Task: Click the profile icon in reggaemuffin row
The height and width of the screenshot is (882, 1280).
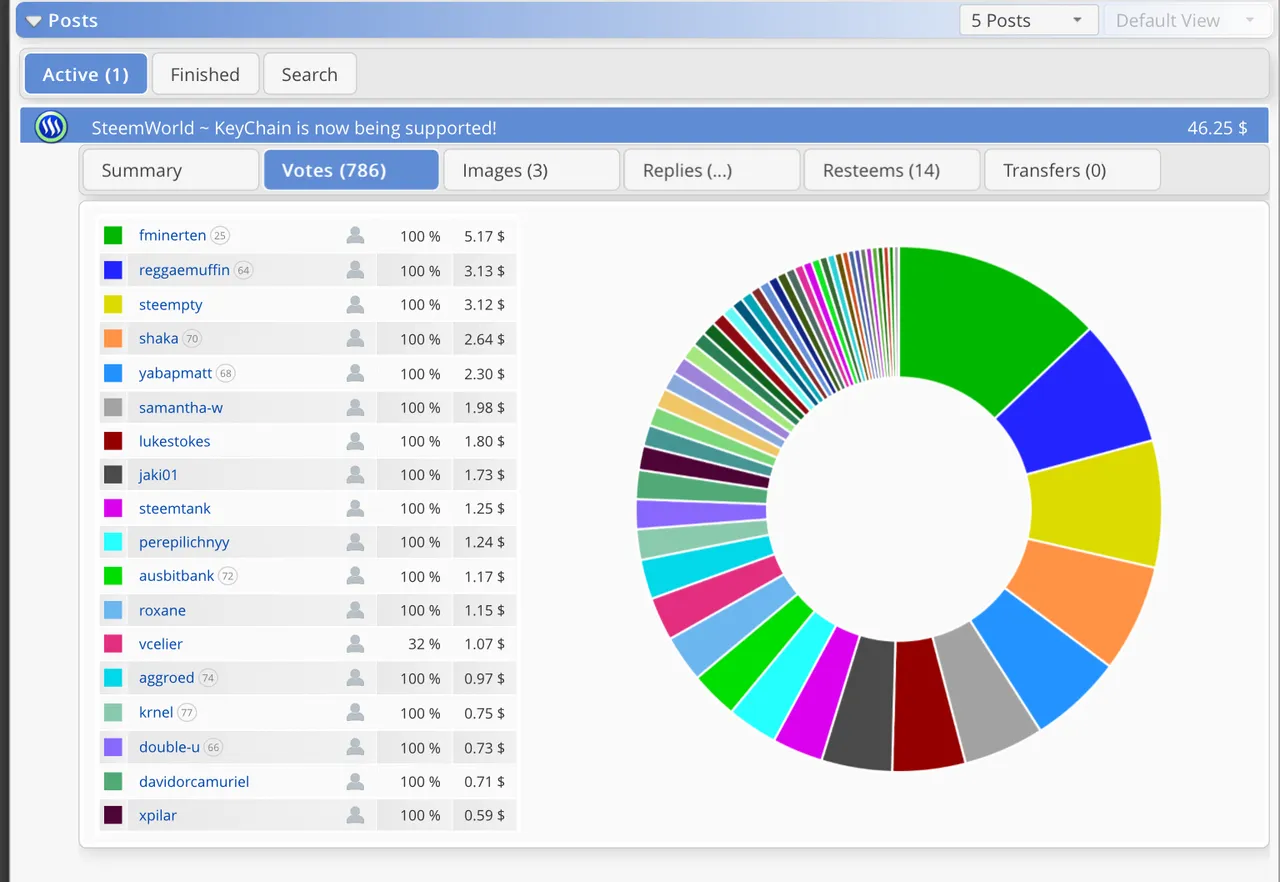Action: [355, 270]
